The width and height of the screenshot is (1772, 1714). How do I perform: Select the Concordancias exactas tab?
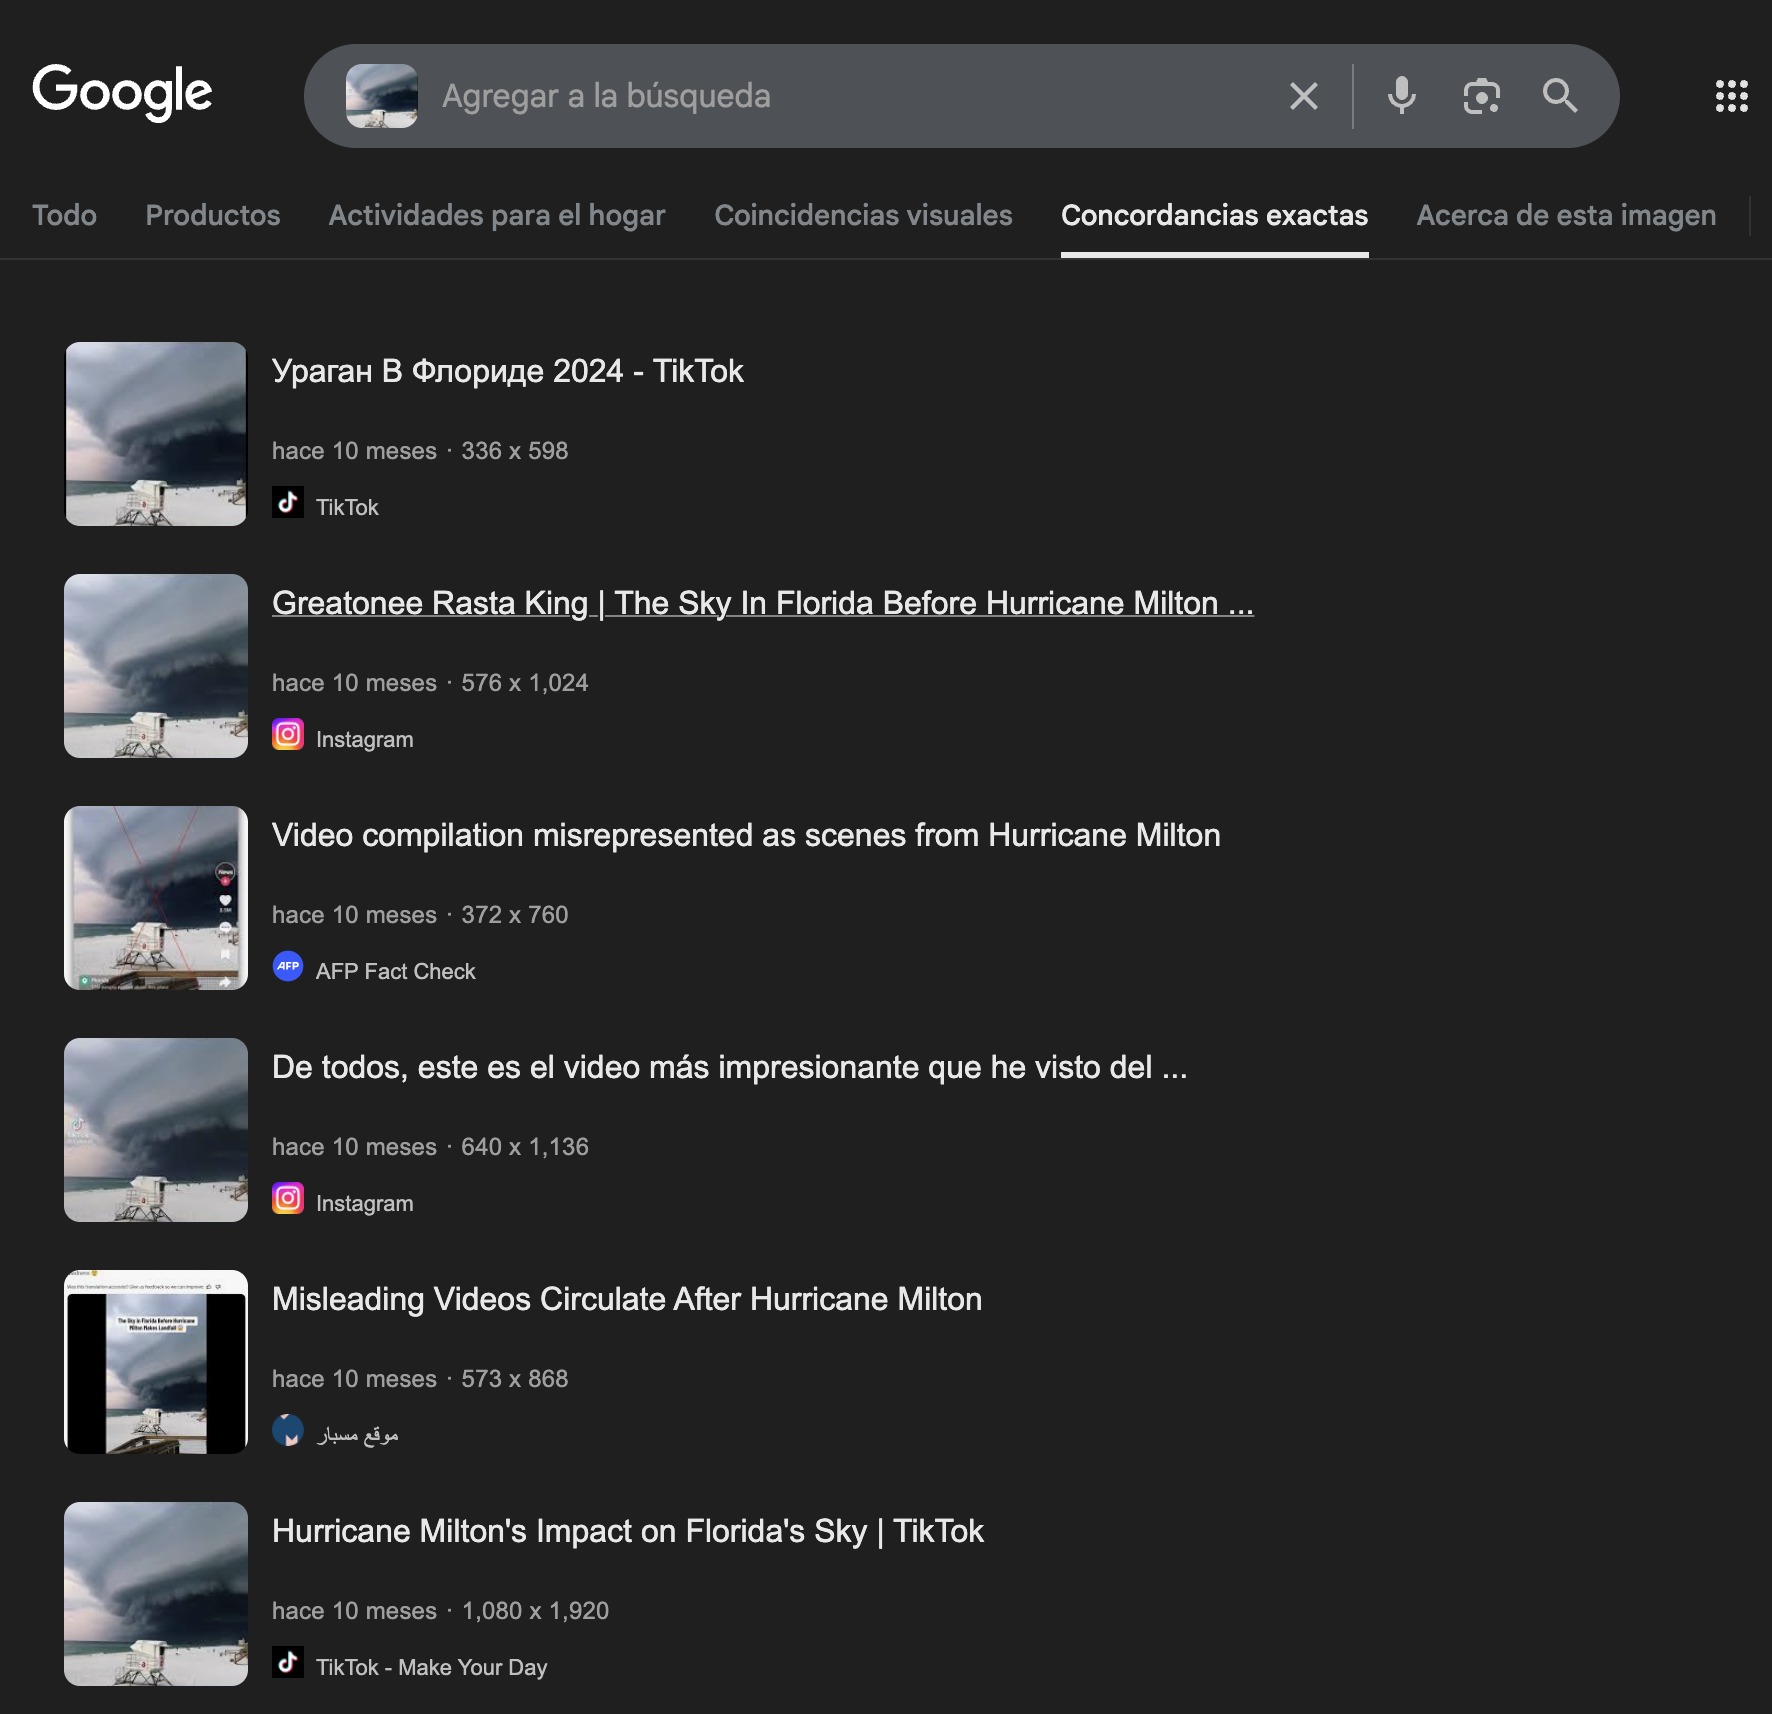click(x=1214, y=215)
